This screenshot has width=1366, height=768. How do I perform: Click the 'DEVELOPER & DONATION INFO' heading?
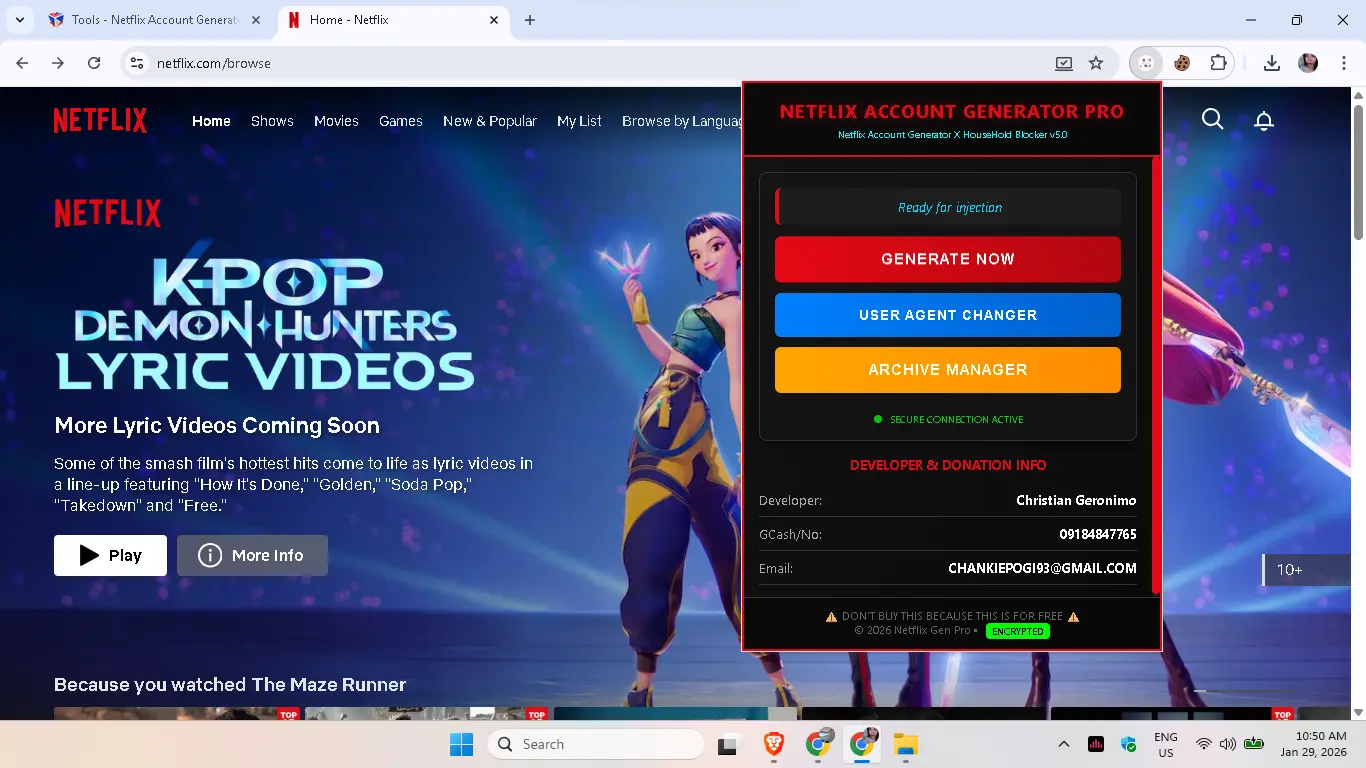click(948, 465)
